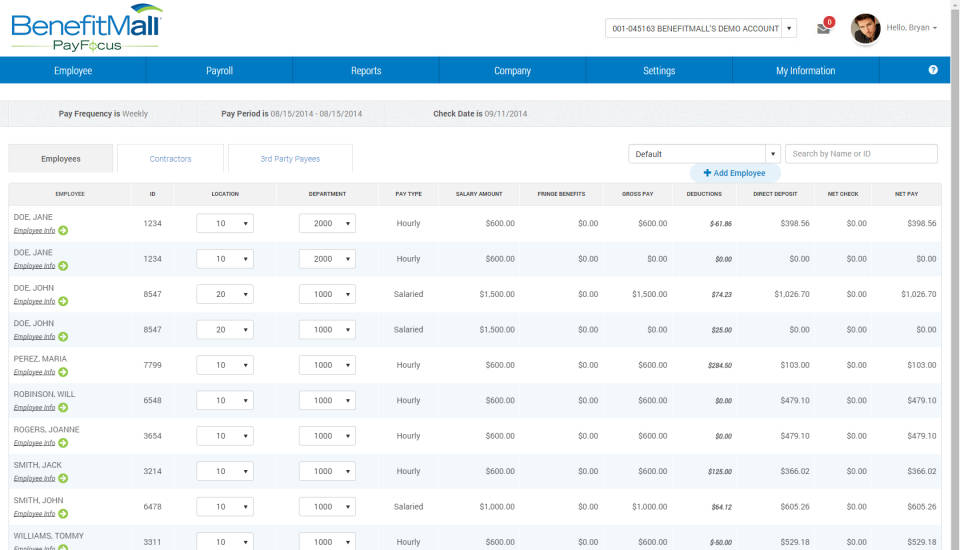The width and height of the screenshot is (960, 550).
Task: Click green arrow icon for Rogers, Joanne
Action: point(63,443)
